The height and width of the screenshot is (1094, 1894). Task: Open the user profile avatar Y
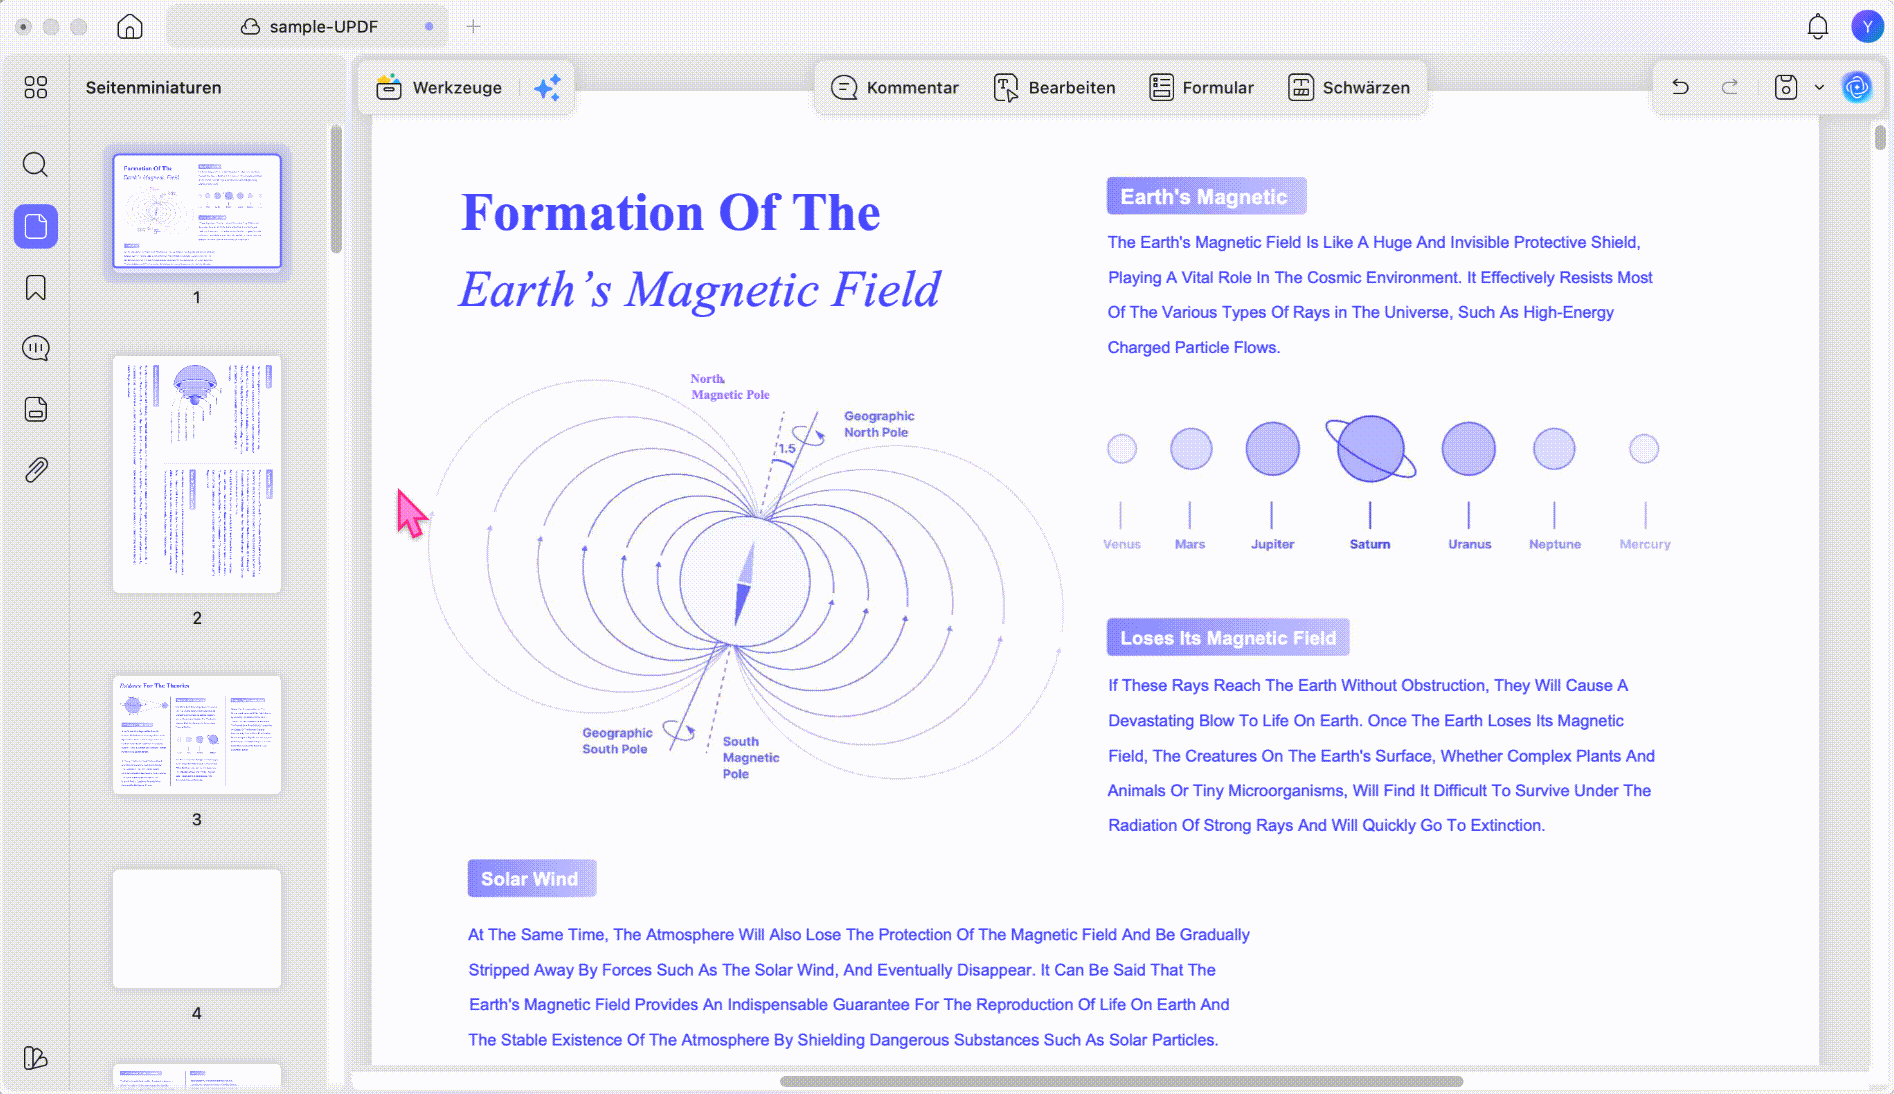pos(1867,27)
